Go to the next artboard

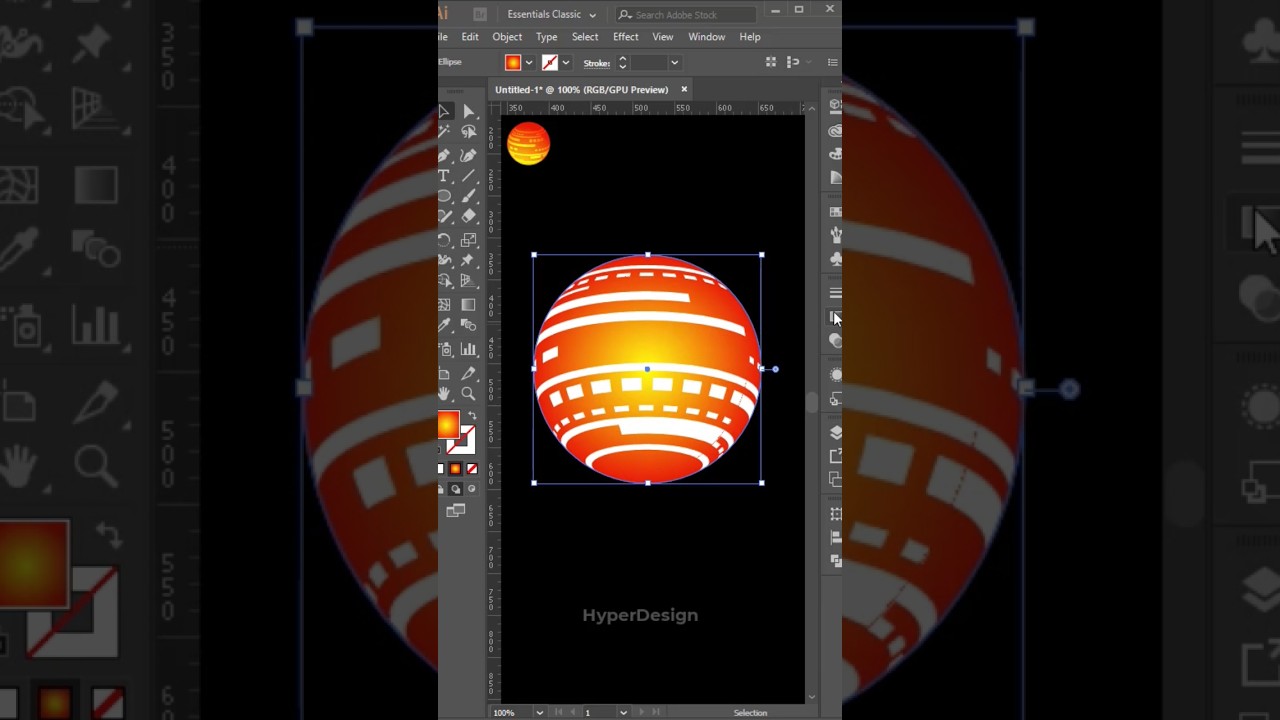pos(642,713)
